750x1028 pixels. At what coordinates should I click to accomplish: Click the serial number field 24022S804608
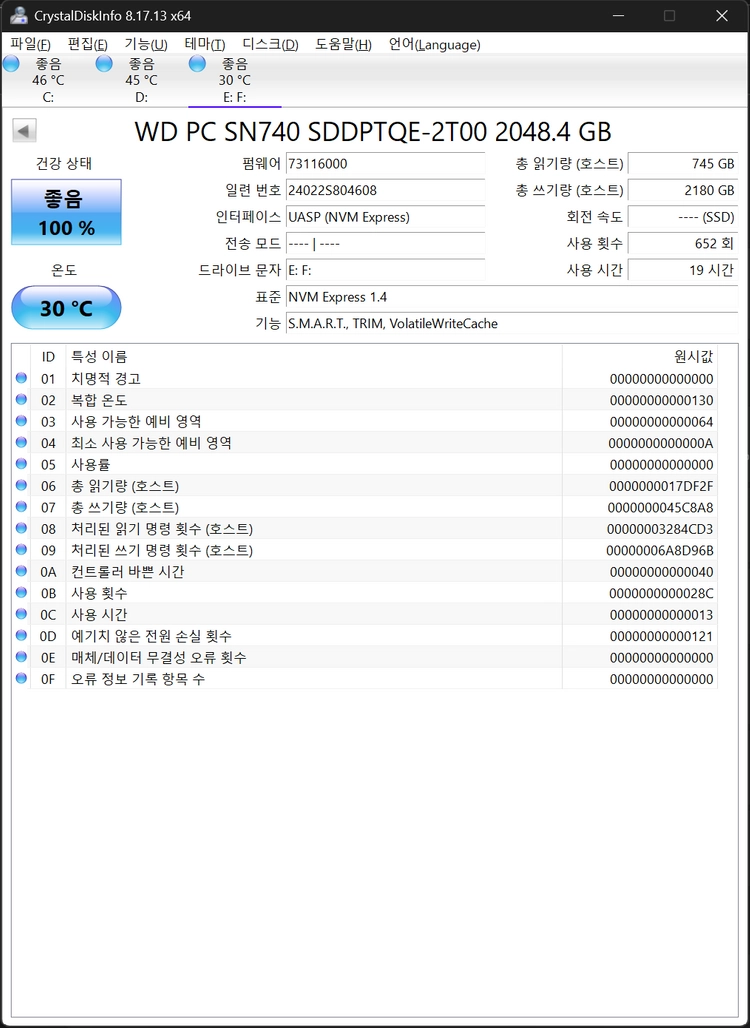[385, 191]
